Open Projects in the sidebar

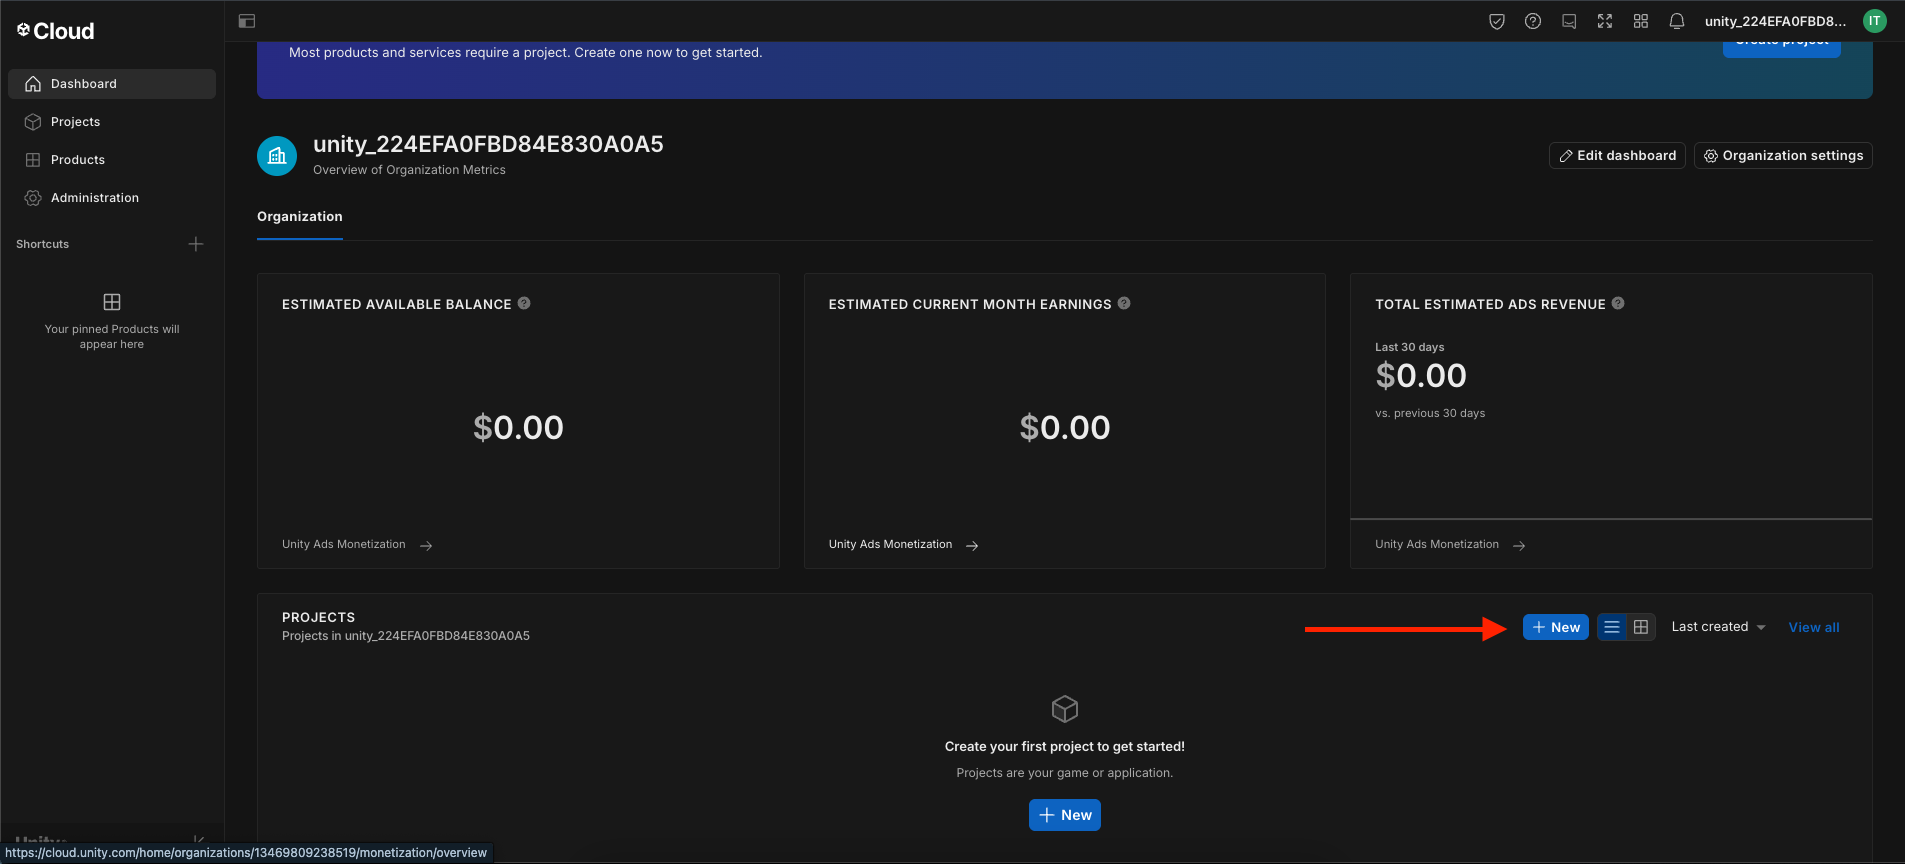112,122
